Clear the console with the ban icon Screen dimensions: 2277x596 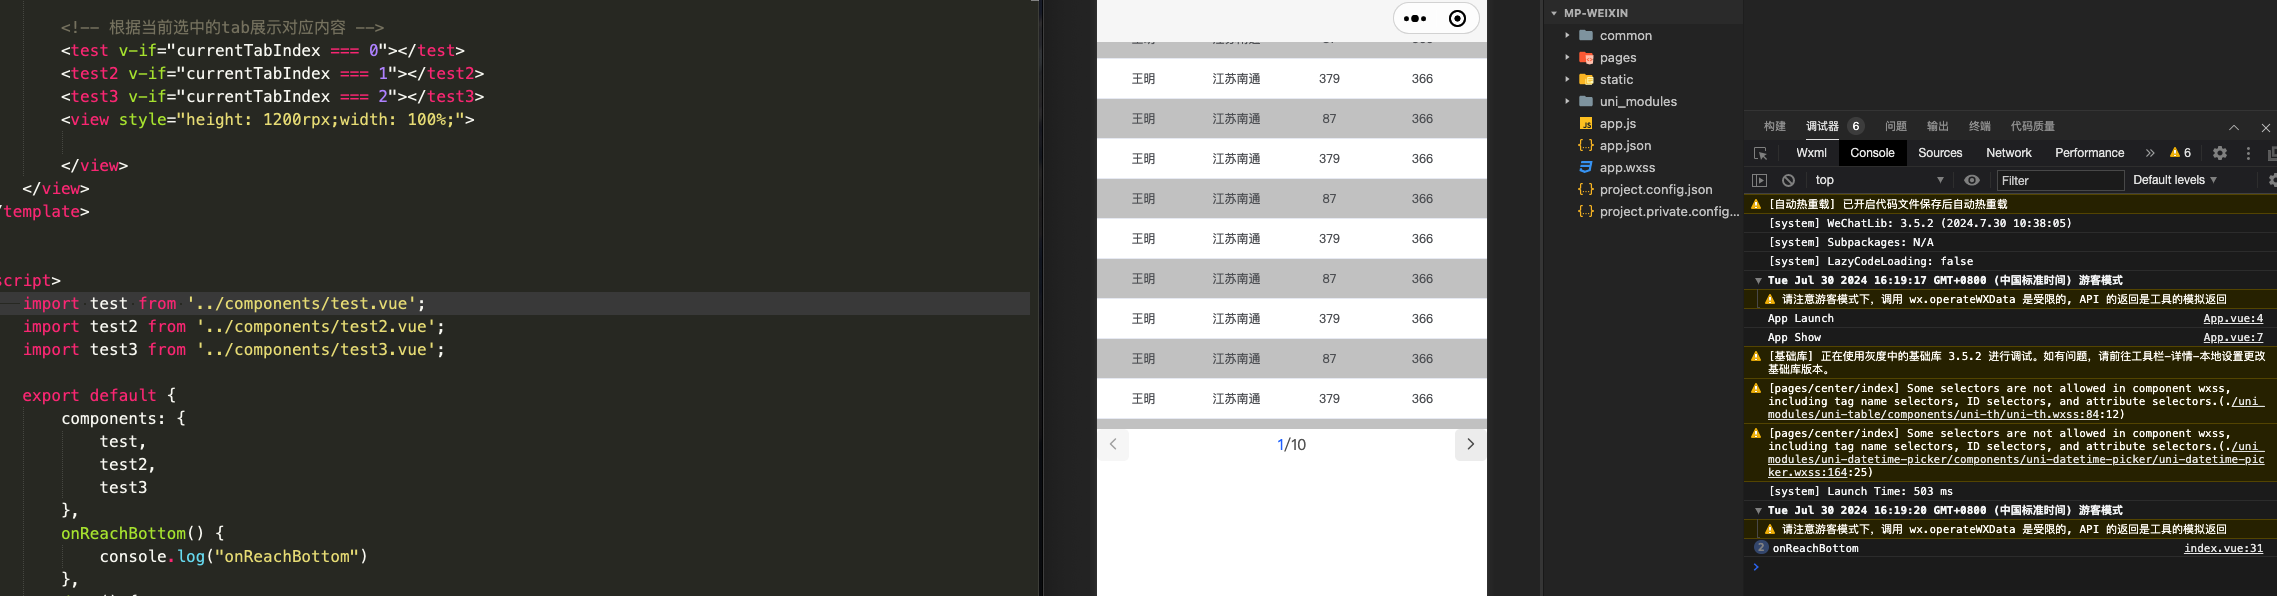pyautogui.click(x=1788, y=180)
